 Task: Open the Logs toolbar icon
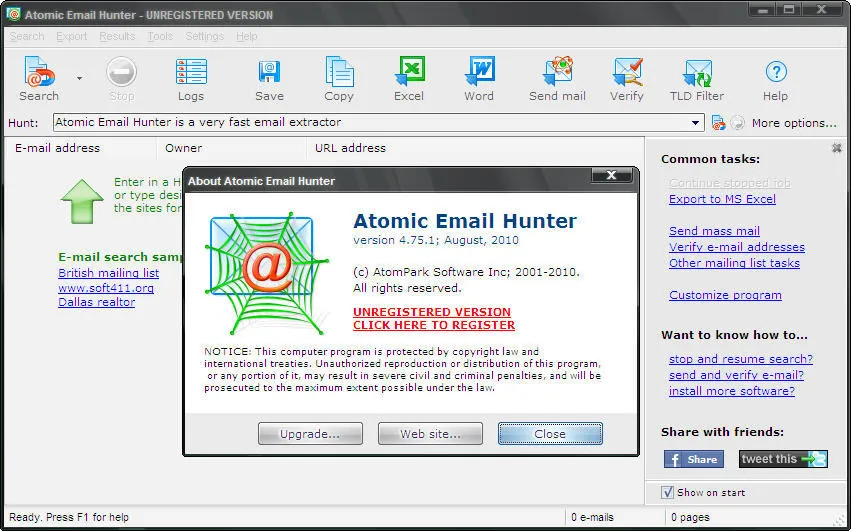(191, 79)
